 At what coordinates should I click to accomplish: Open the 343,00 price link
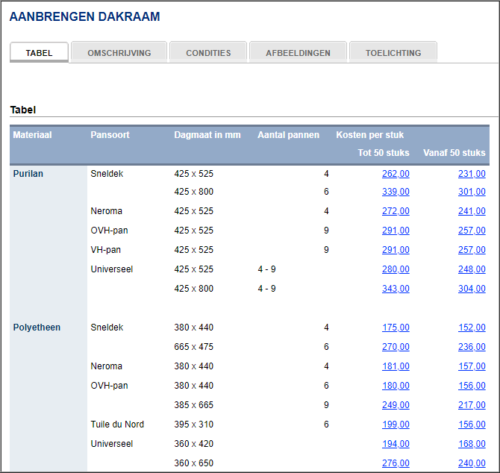(x=396, y=289)
